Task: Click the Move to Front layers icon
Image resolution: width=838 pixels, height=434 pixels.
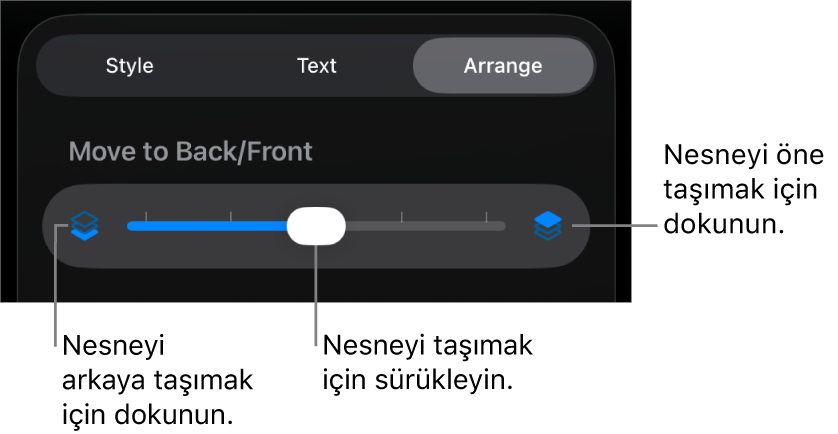Action: click(x=547, y=226)
